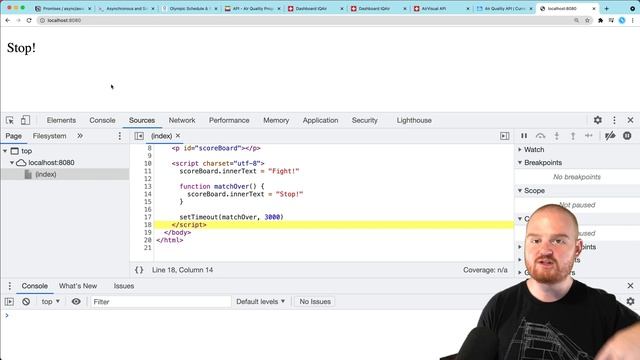
Task: Select the (index) editor tab
Action: click(x=161, y=136)
